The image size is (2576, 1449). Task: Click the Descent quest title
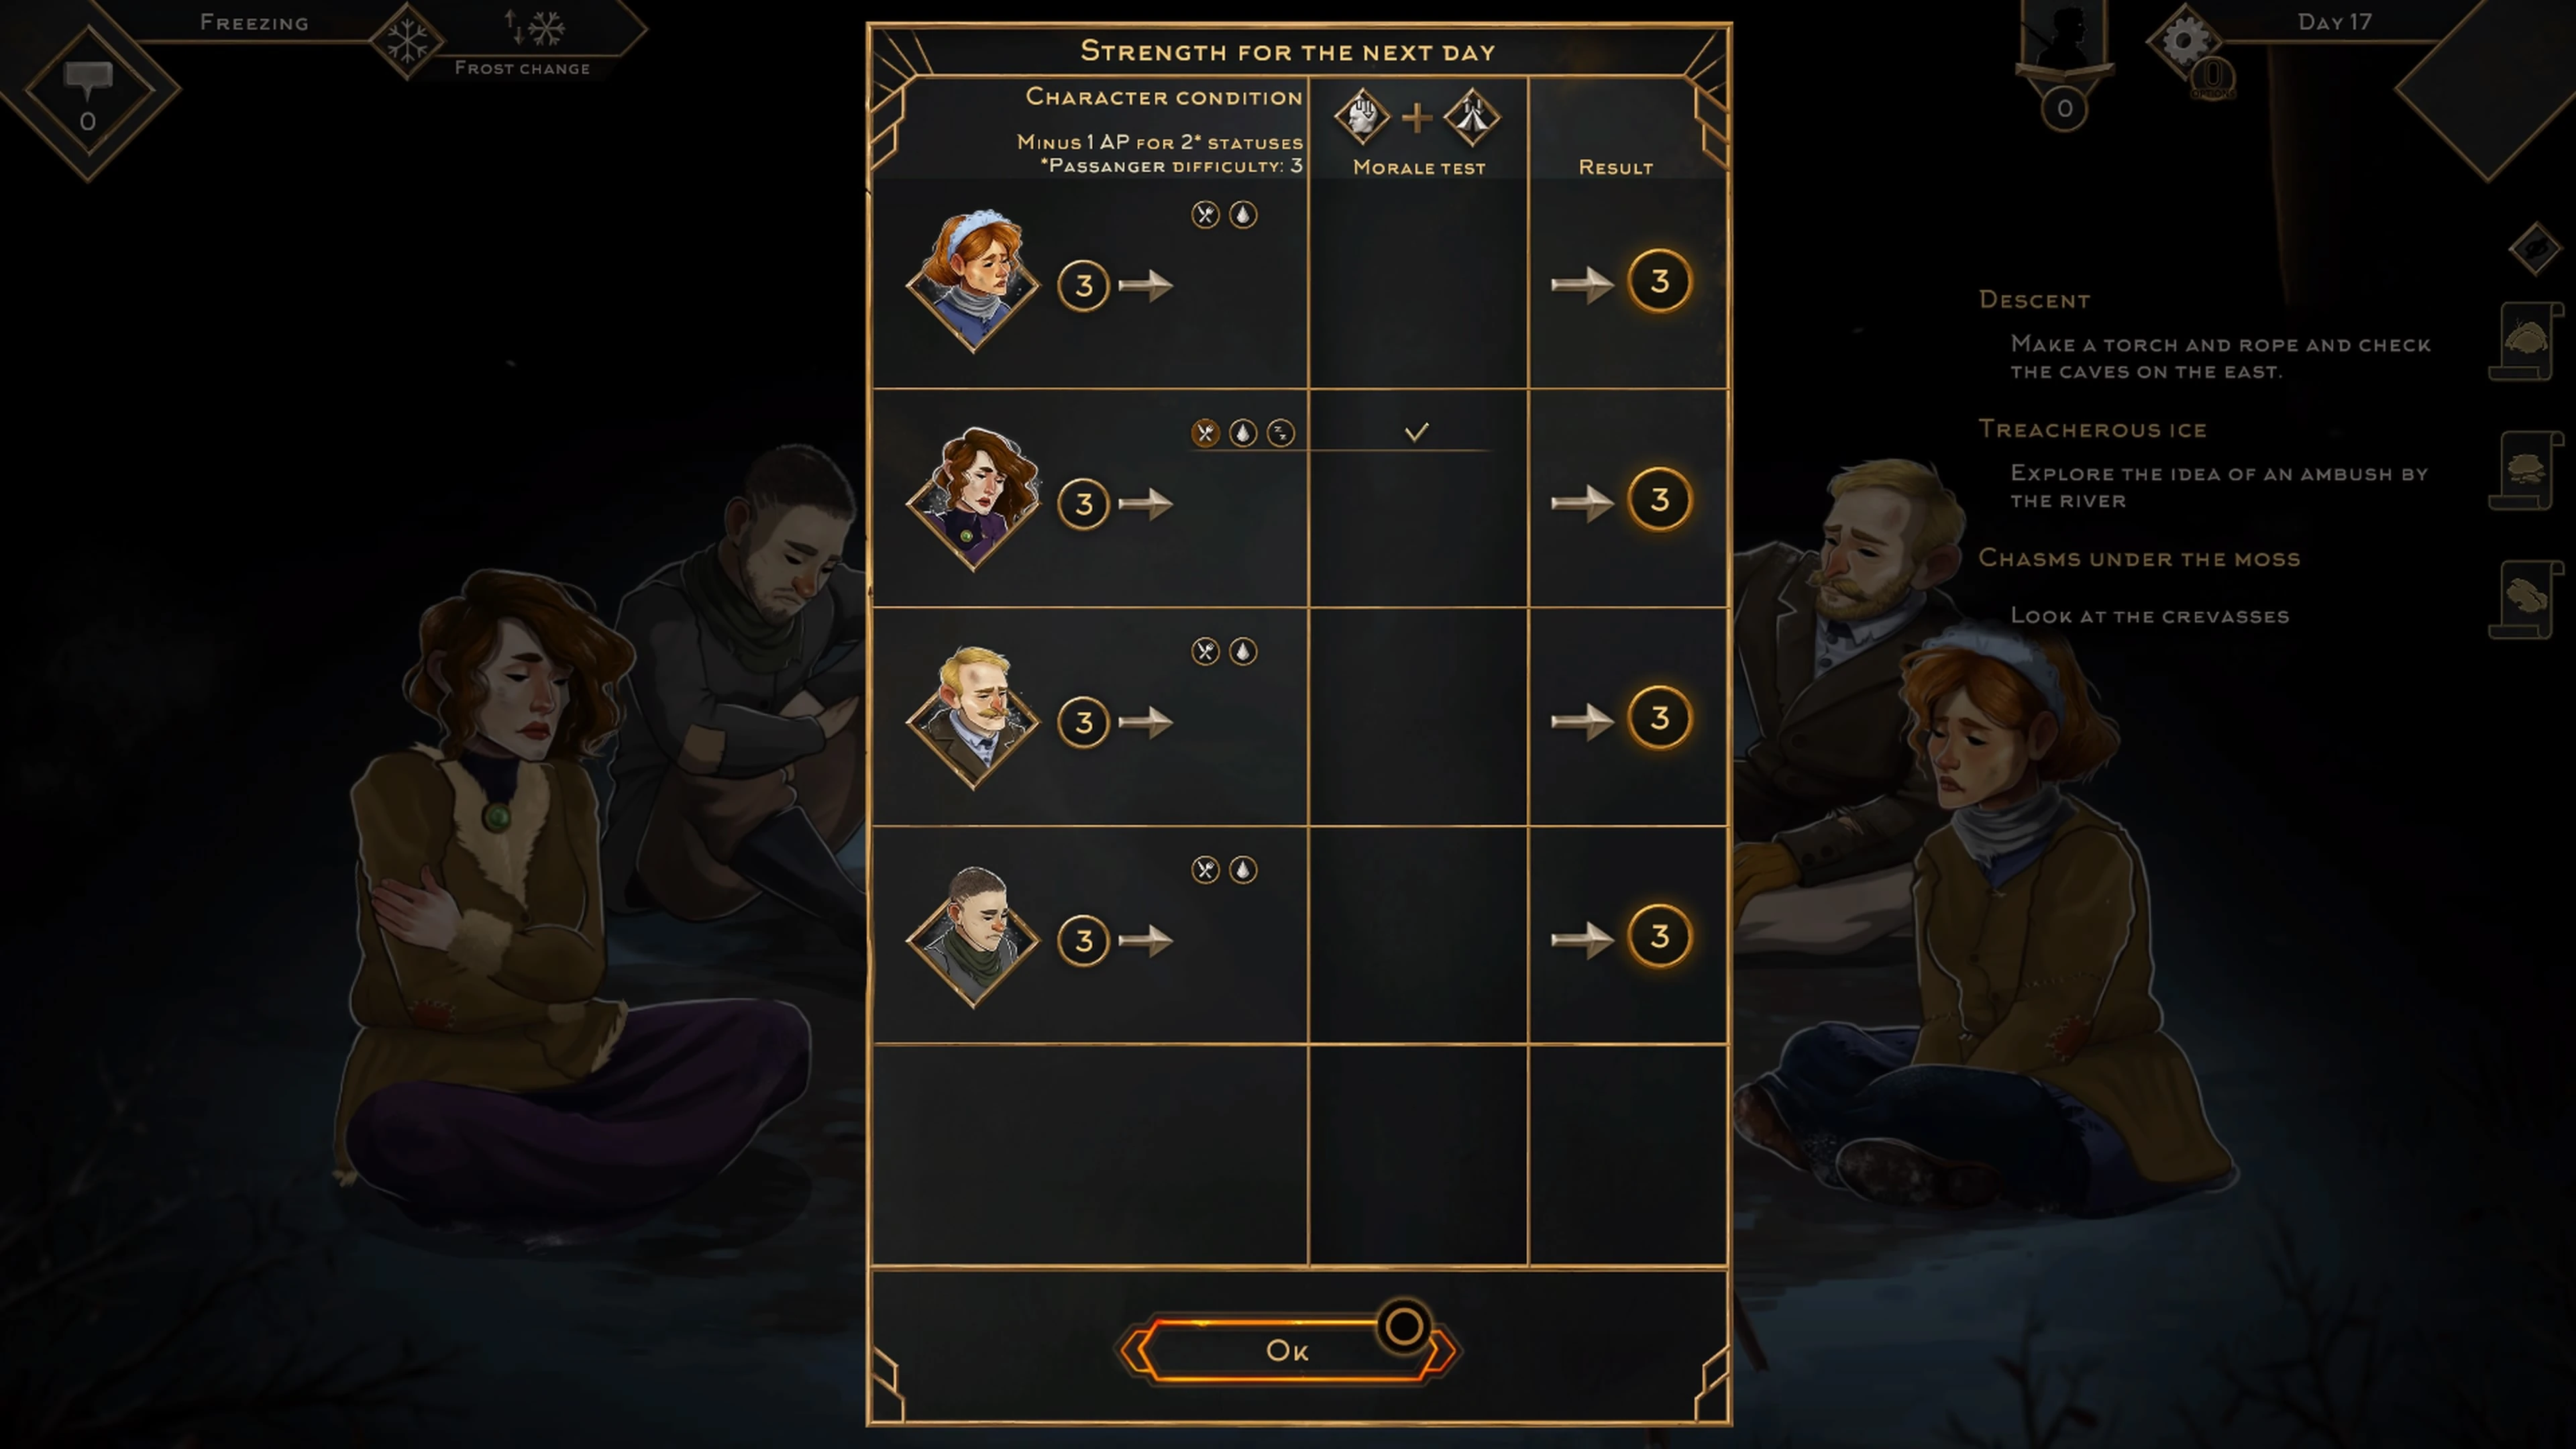[x=2034, y=300]
